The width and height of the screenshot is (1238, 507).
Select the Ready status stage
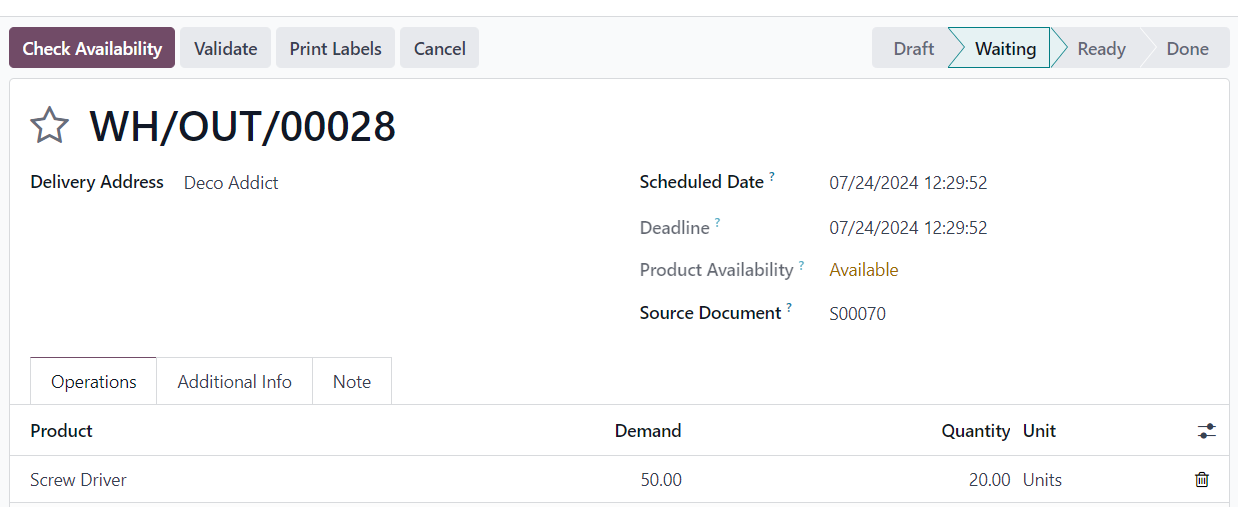pos(1101,48)
